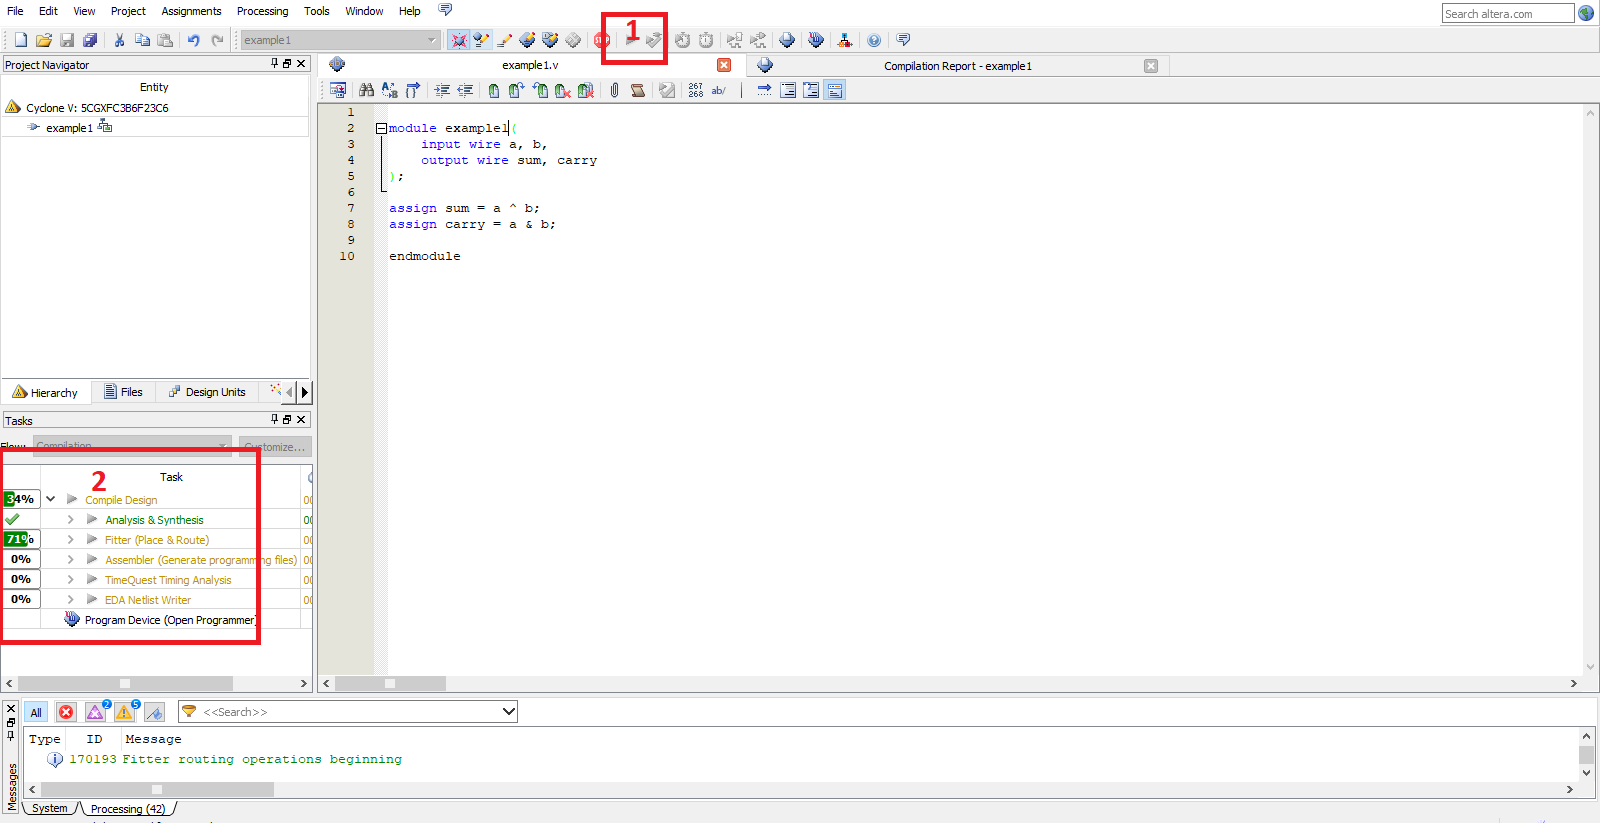Click the editor horizontal scrollbar thumb
Viewport: 1600px width, 823px height.
point(390,684)
